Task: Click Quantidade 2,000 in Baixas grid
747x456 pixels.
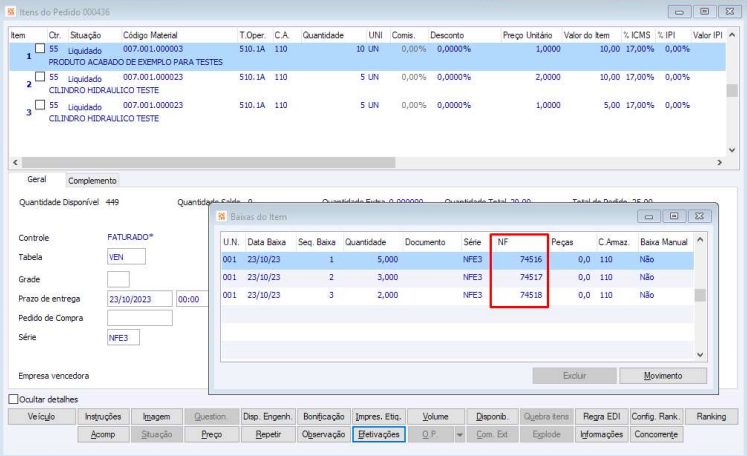Action: pos(387,295)
